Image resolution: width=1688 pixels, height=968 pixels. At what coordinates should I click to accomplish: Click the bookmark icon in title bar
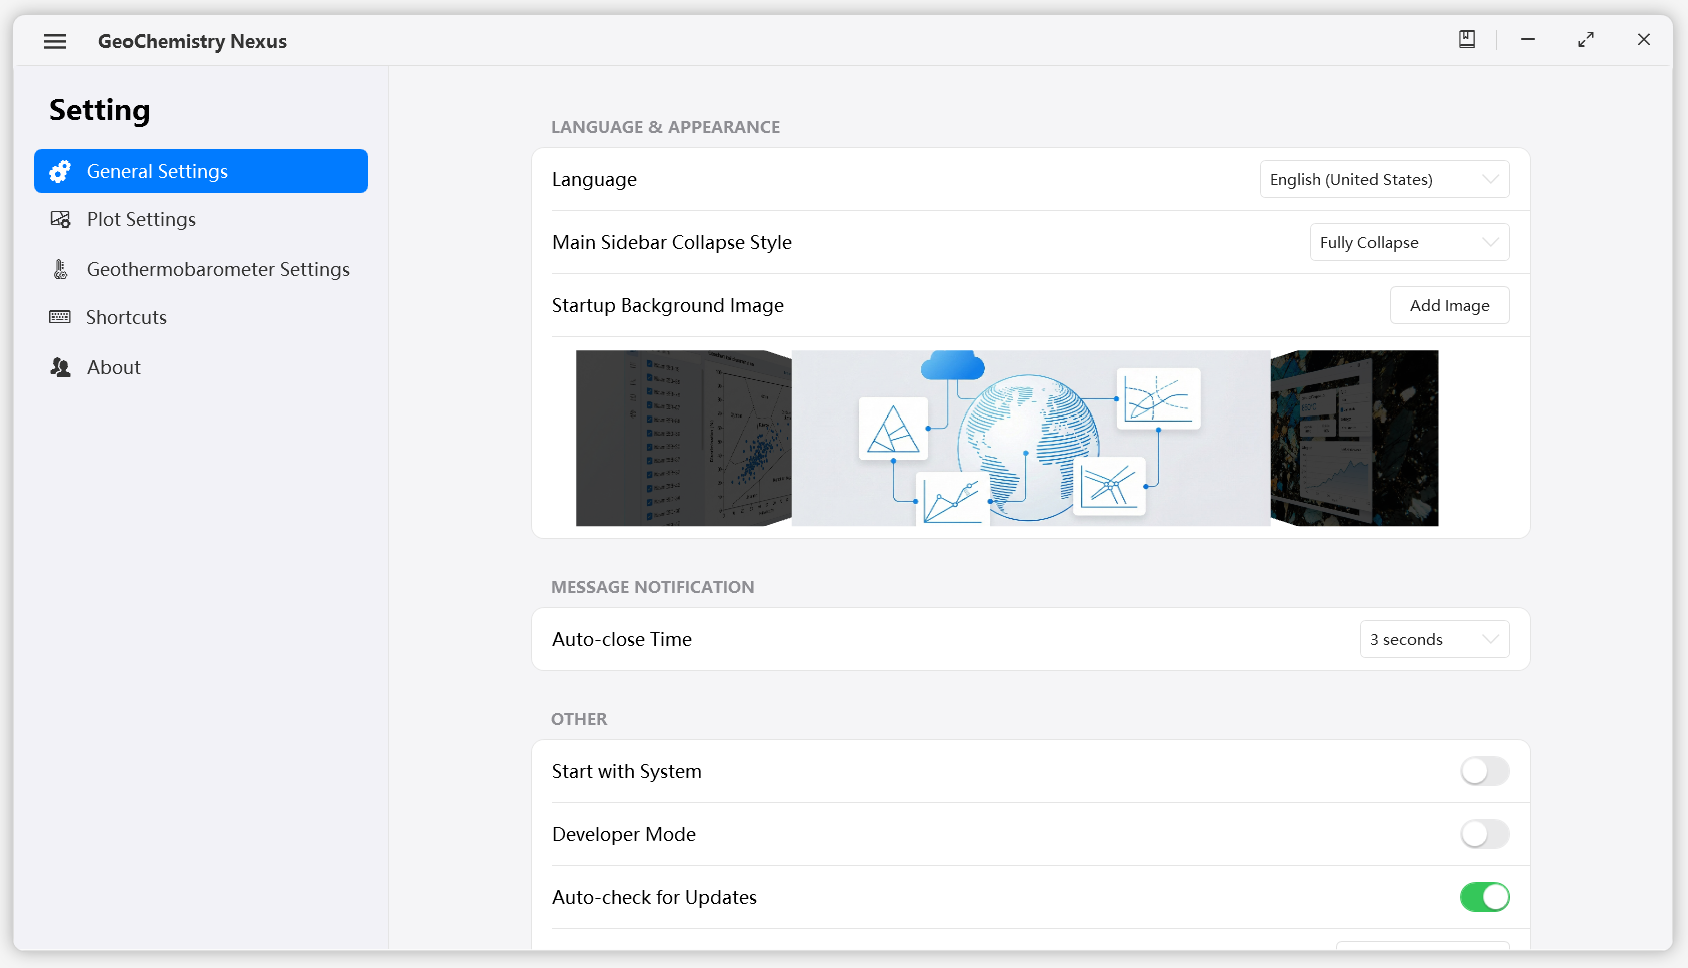(x=1467, y=40)
